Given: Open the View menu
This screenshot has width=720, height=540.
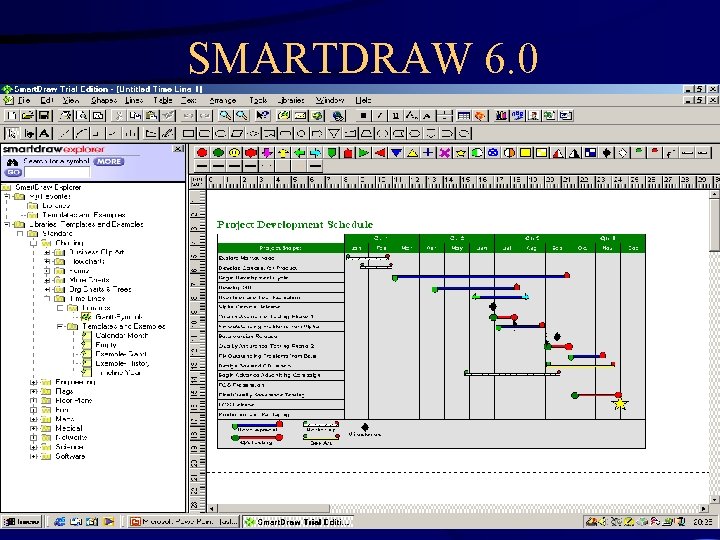Looking at the screenshot, I should [x=71, y=100].
